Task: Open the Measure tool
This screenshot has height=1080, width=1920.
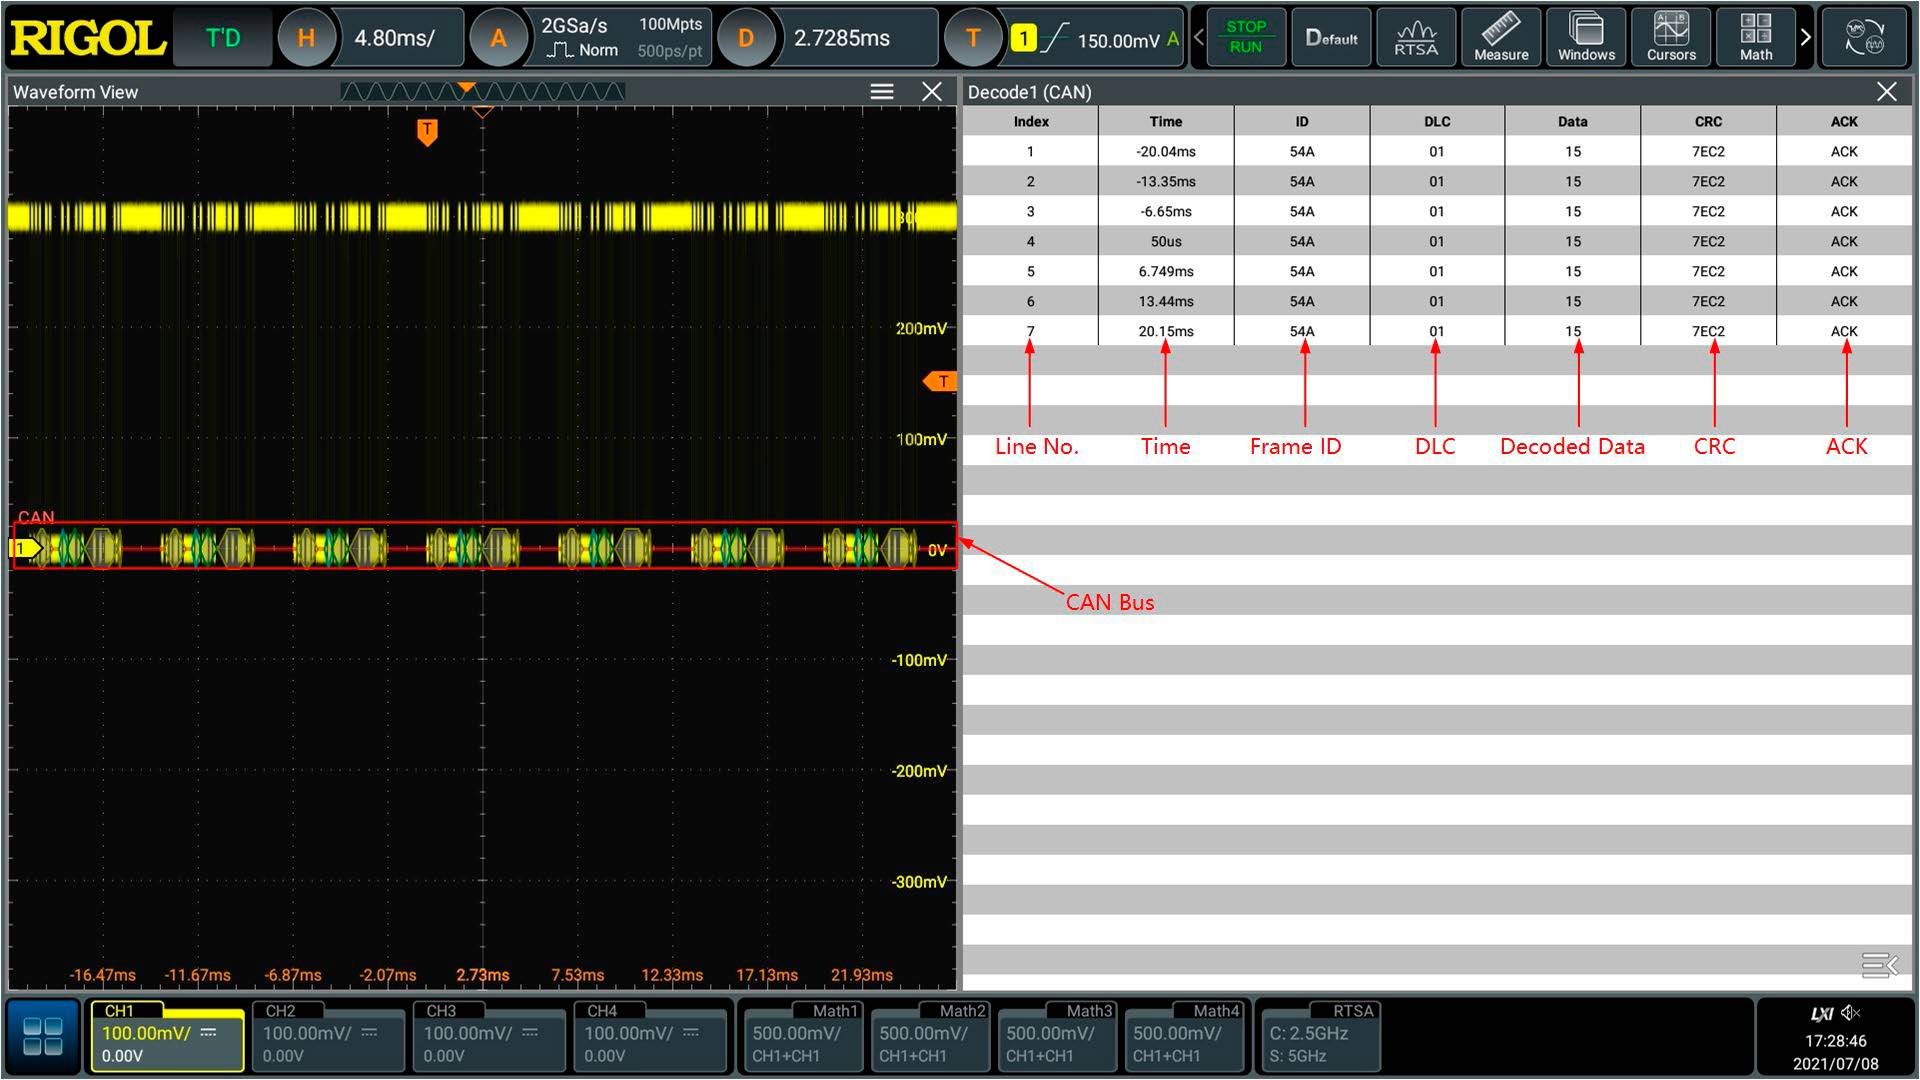Action: 1500,38
